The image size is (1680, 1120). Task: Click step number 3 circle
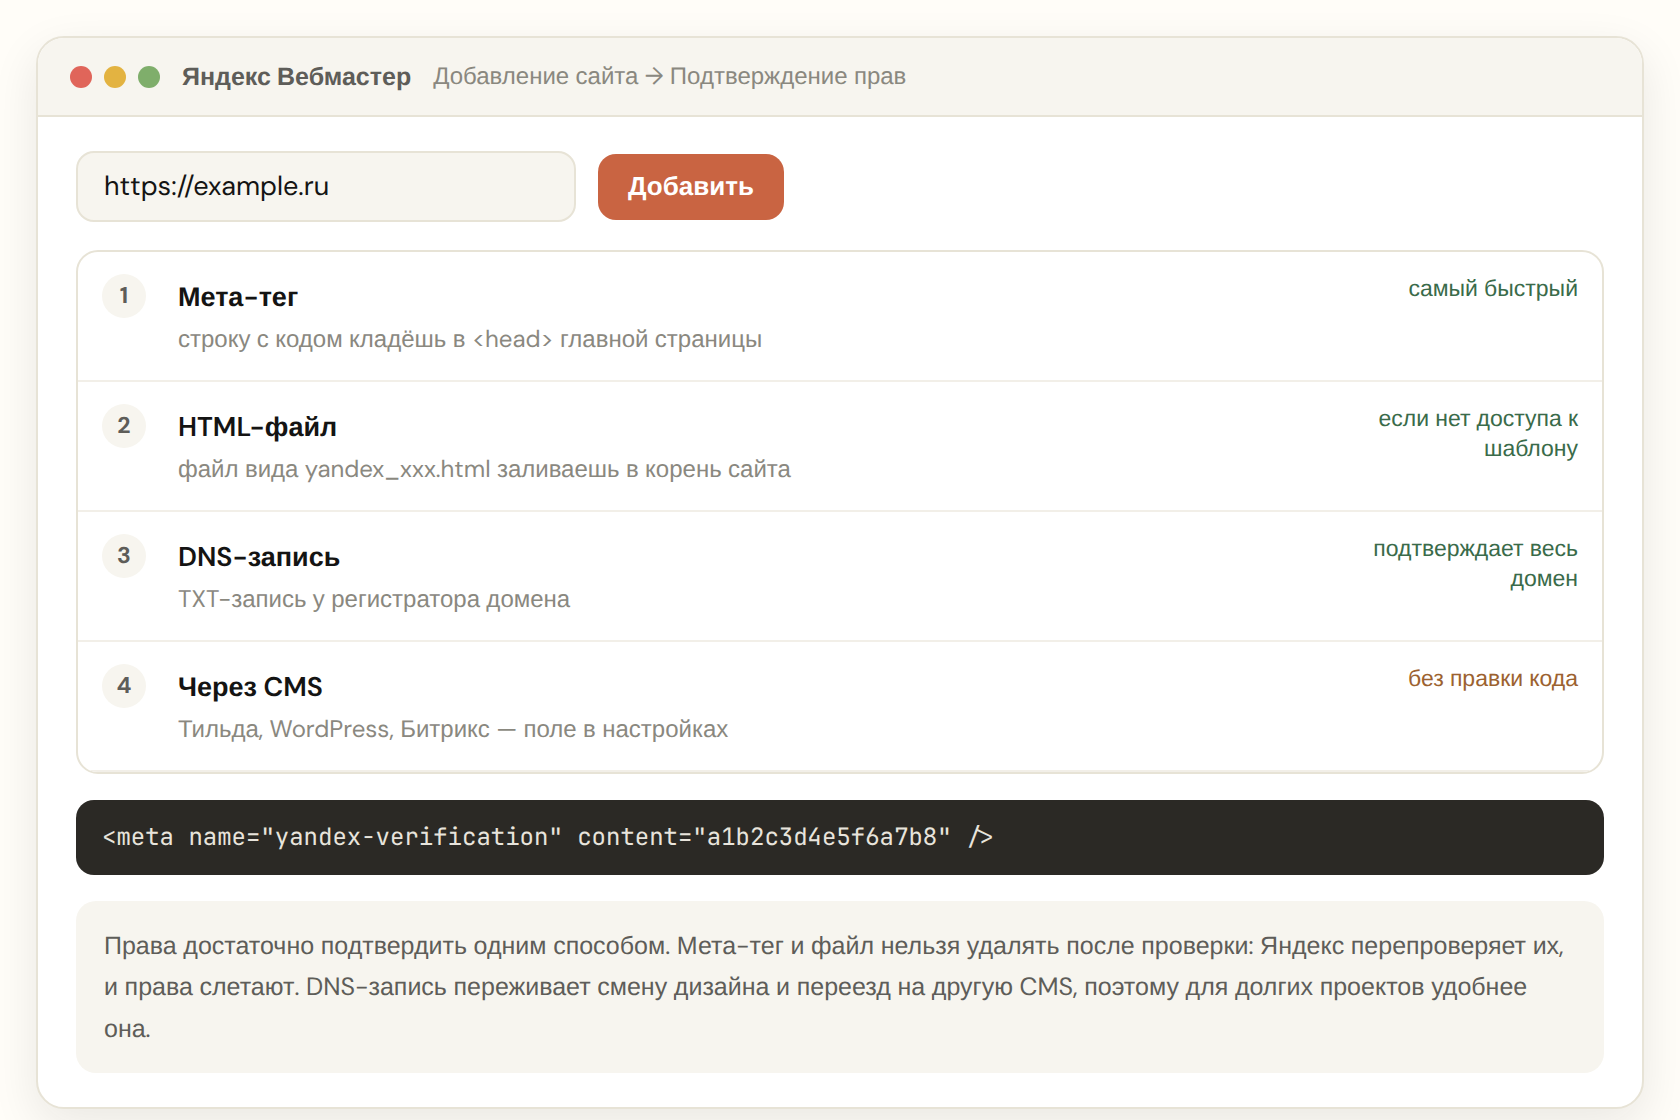pos(124,556)
